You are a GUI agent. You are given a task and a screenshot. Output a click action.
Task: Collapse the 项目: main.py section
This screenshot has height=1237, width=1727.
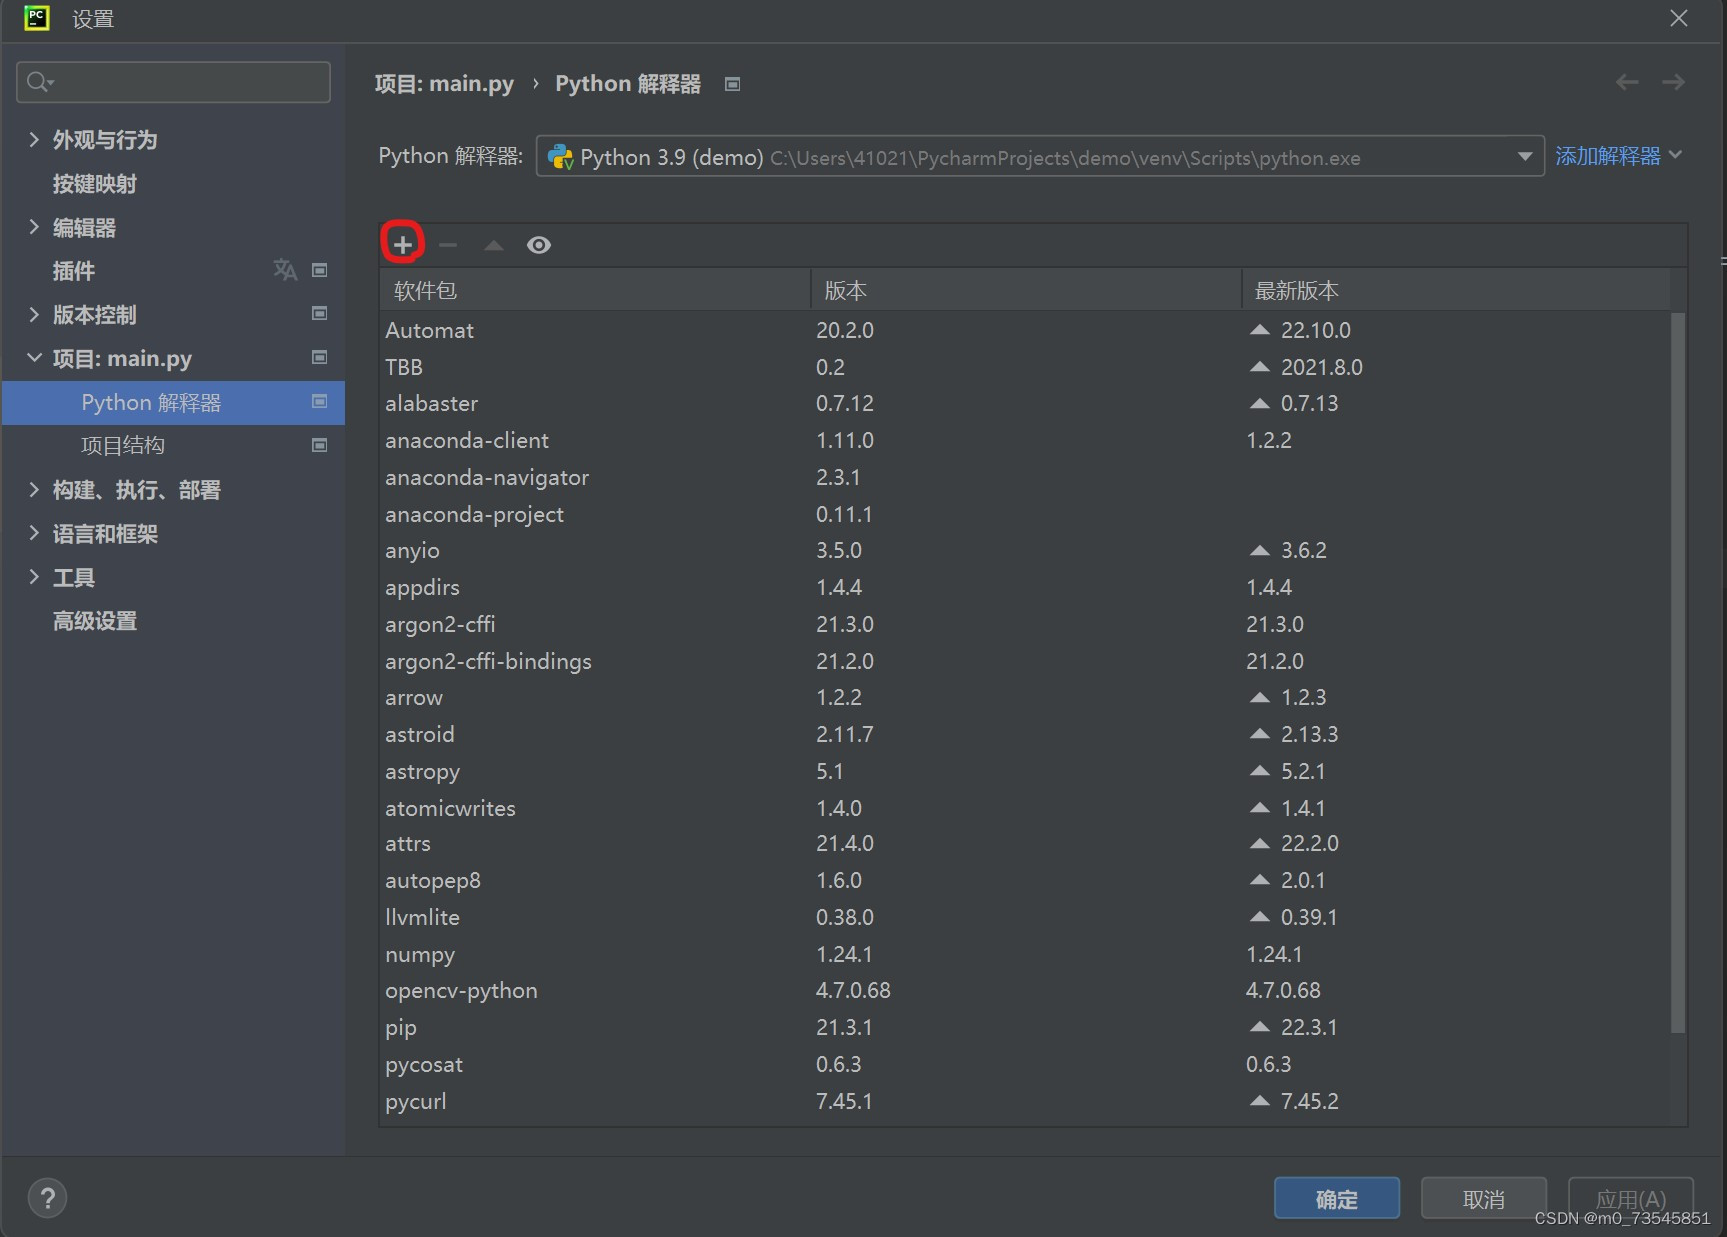pyautogui.click(x=34, y=358)
